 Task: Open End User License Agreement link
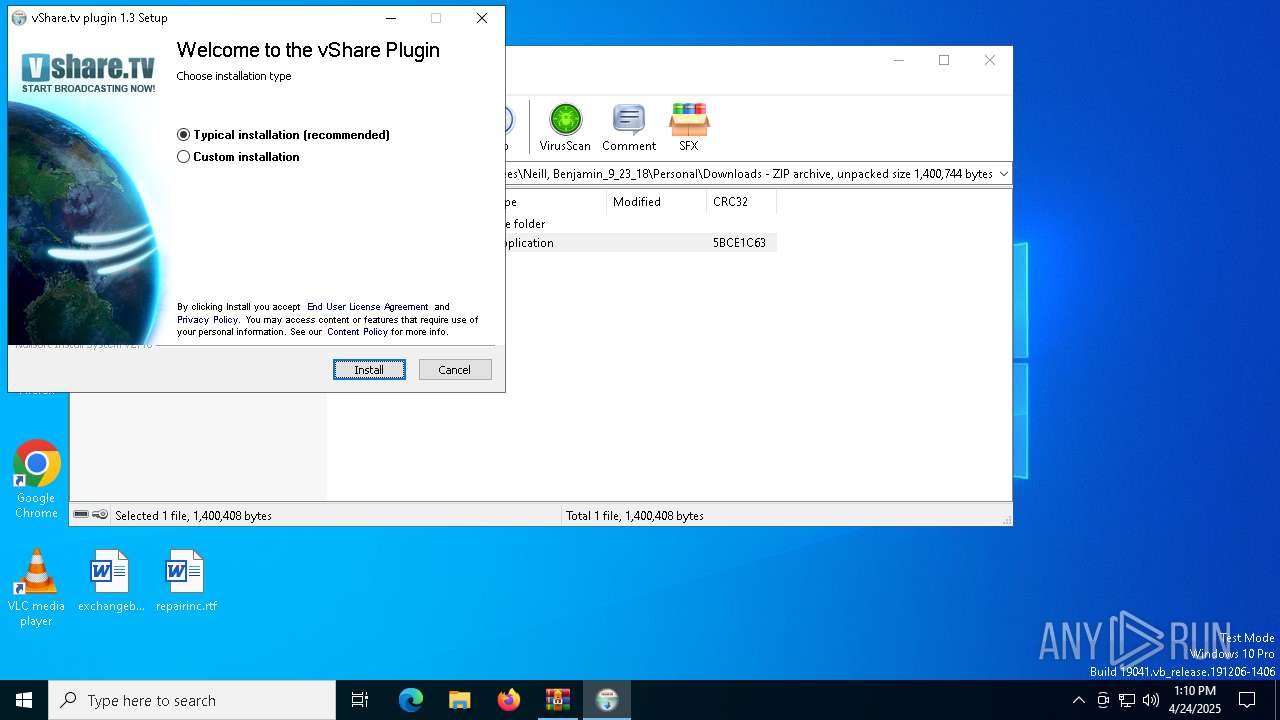pyautogui.click(x=368, y=307)
